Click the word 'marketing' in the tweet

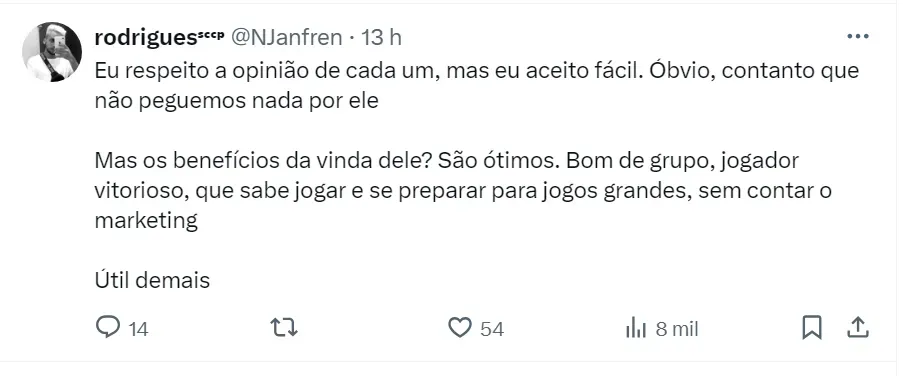point(146,221)
